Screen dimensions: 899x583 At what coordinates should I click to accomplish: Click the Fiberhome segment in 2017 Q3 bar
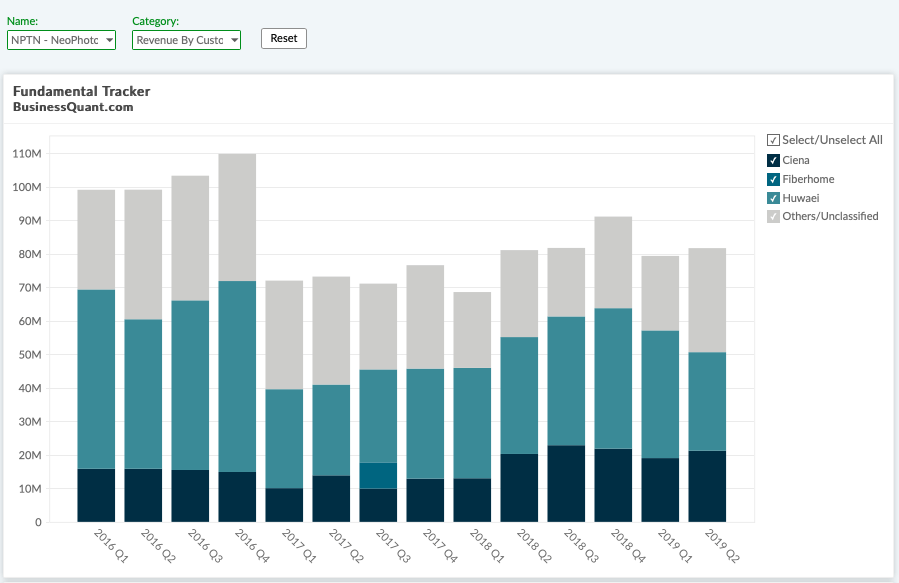click(x=378, y=475)
